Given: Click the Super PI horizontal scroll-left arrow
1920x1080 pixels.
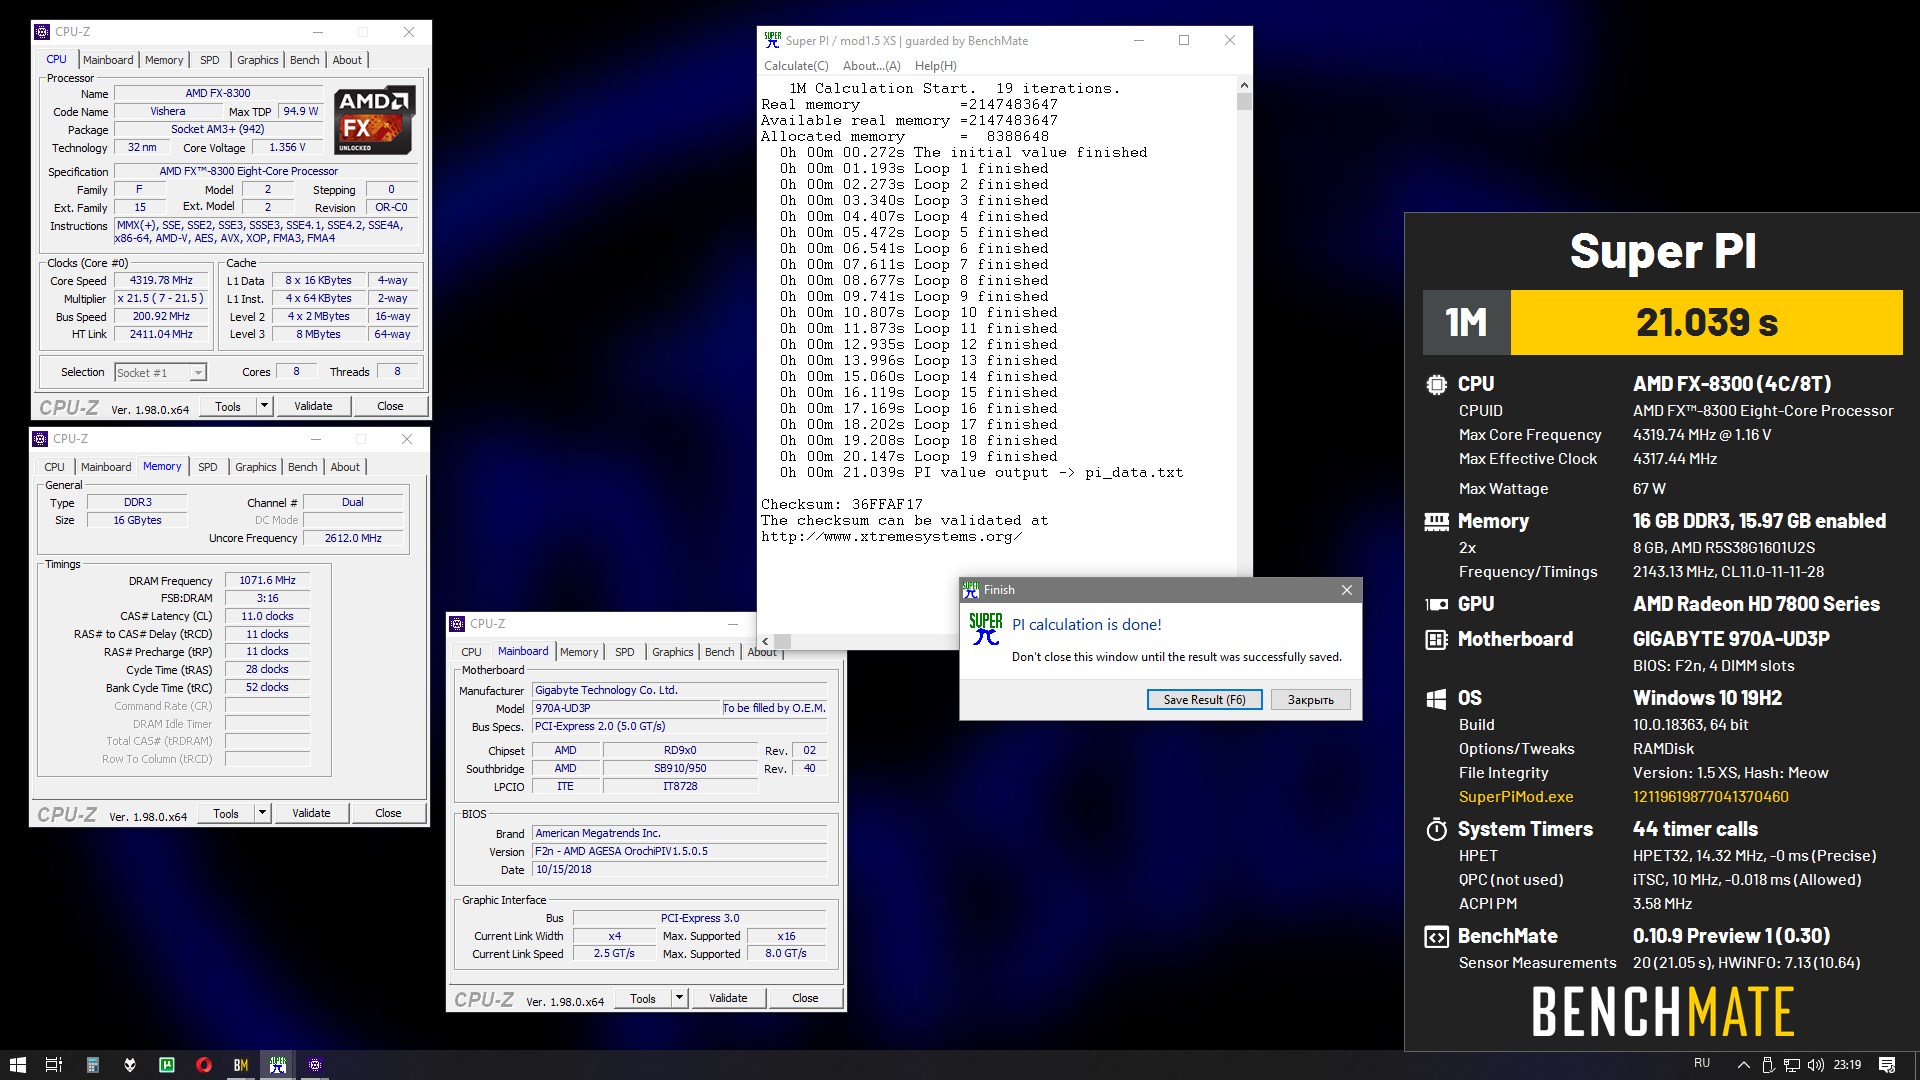Looking at the screenshot, I should click(x=765, y=641).
